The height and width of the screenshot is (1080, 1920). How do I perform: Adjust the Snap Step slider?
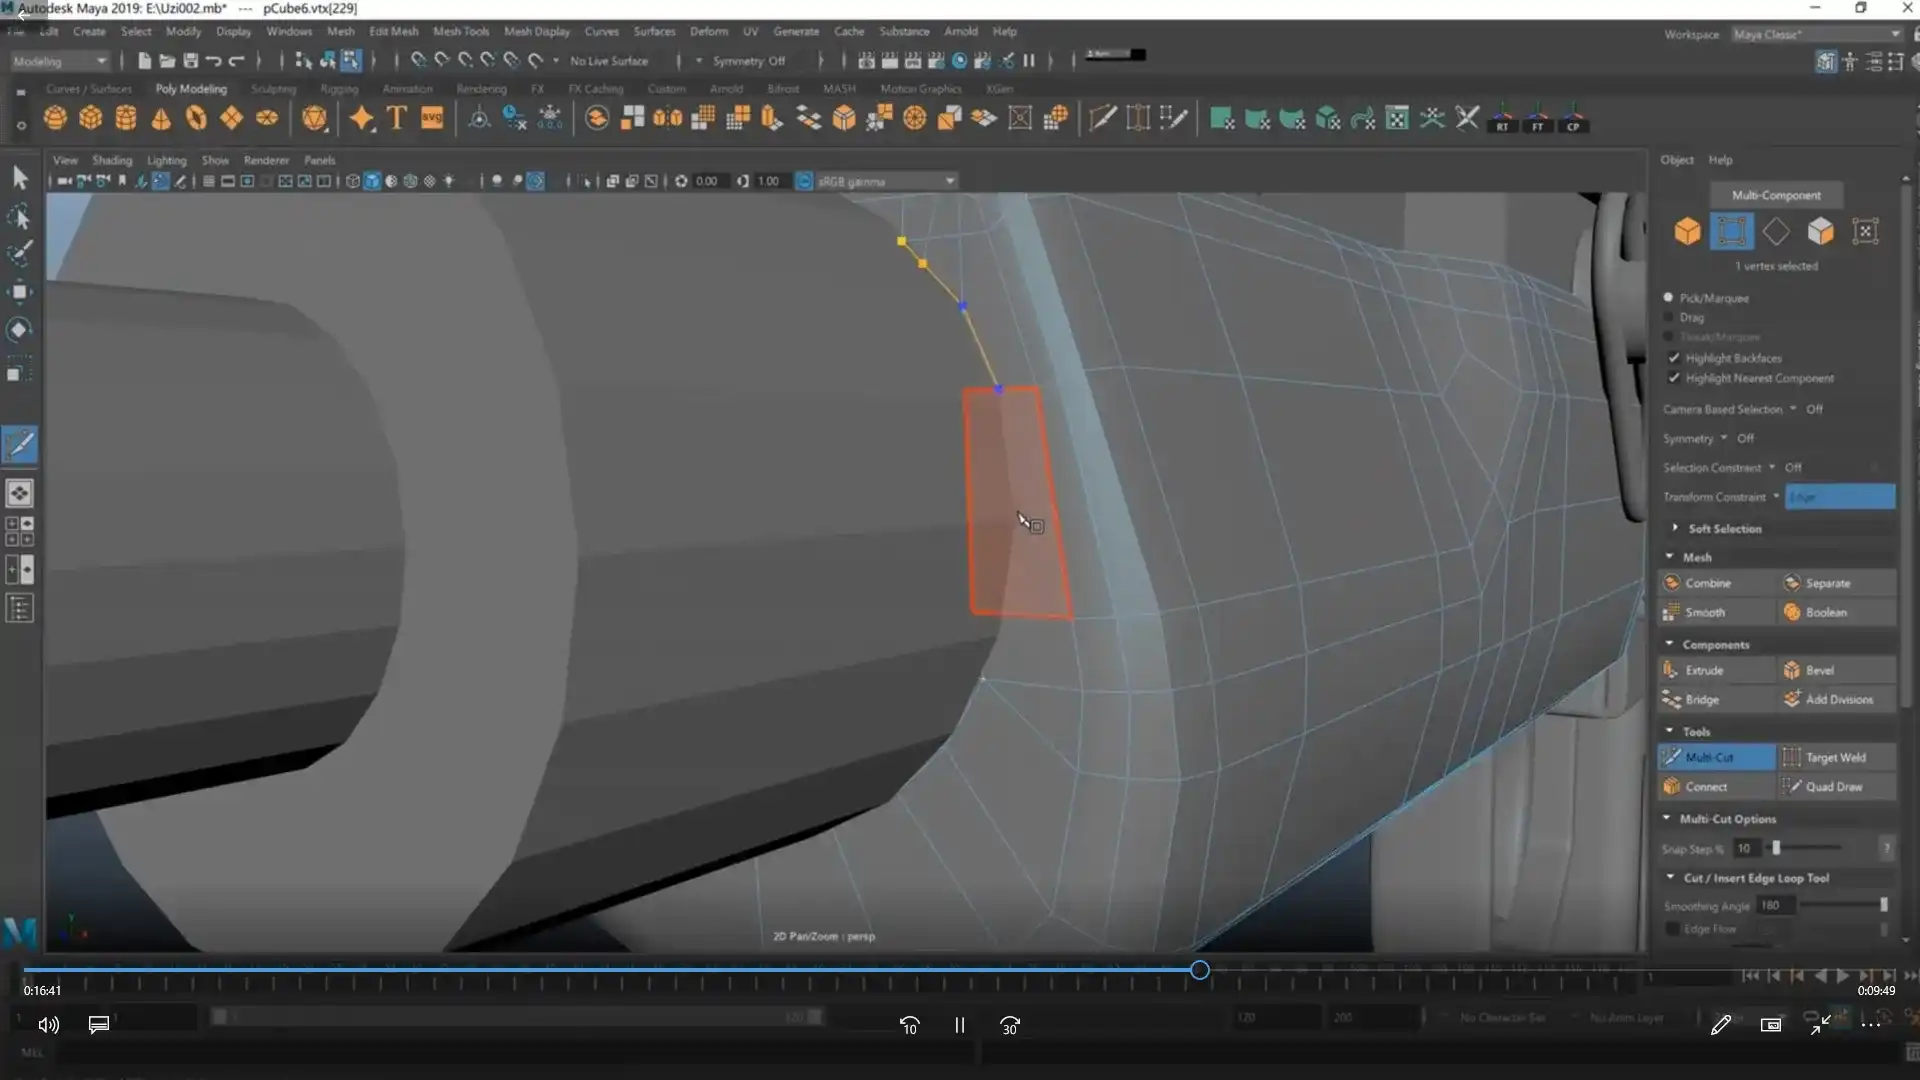1777,848
